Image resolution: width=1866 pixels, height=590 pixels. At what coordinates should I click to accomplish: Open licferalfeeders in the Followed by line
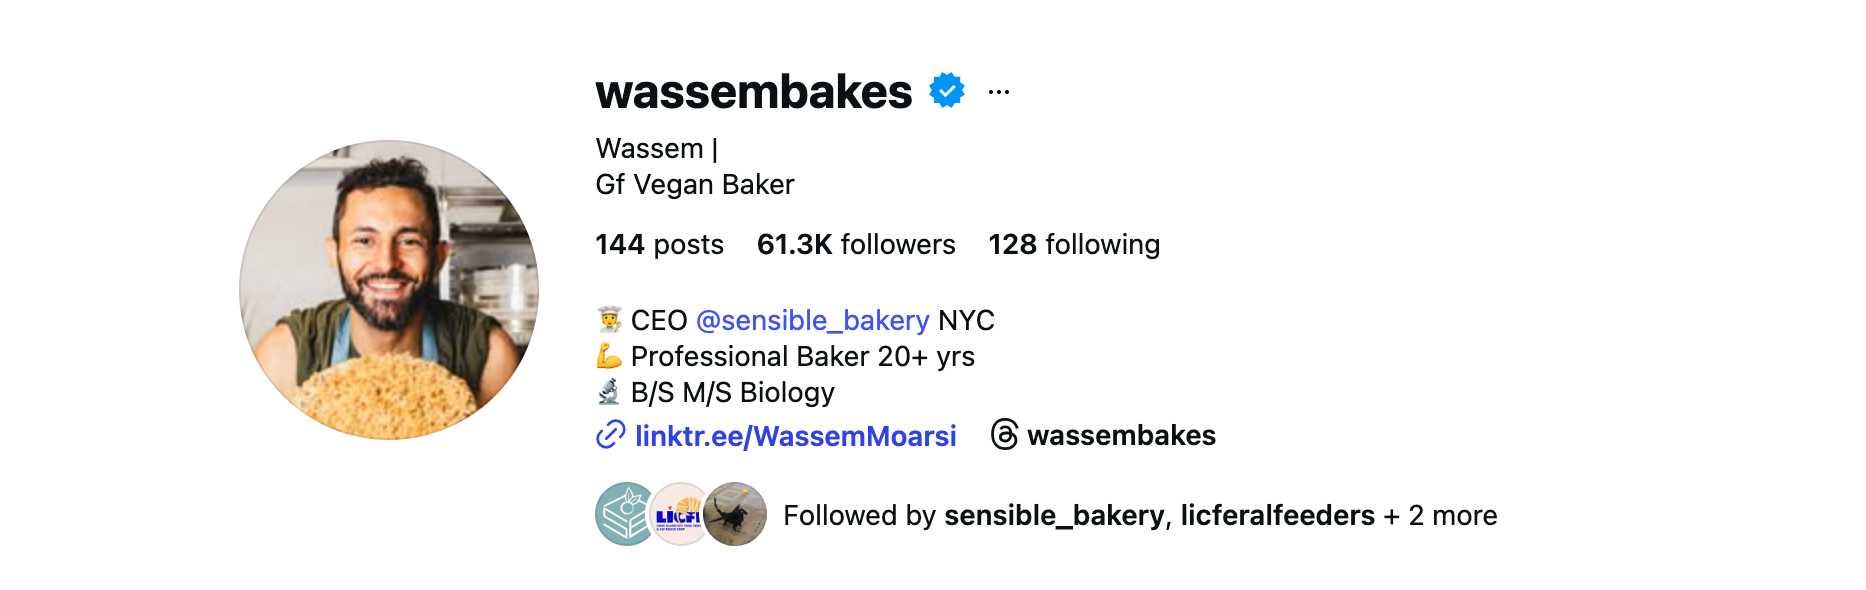click(1277, 516)
